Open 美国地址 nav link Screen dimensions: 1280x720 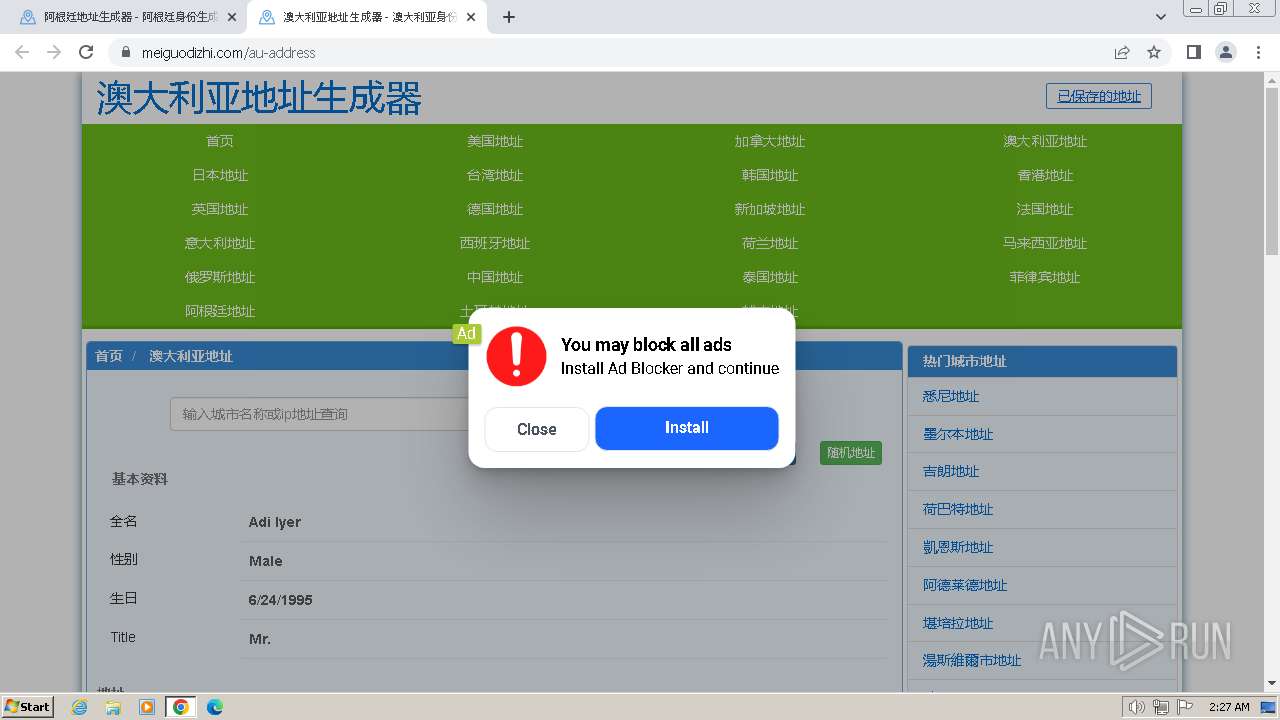(495, 141)
